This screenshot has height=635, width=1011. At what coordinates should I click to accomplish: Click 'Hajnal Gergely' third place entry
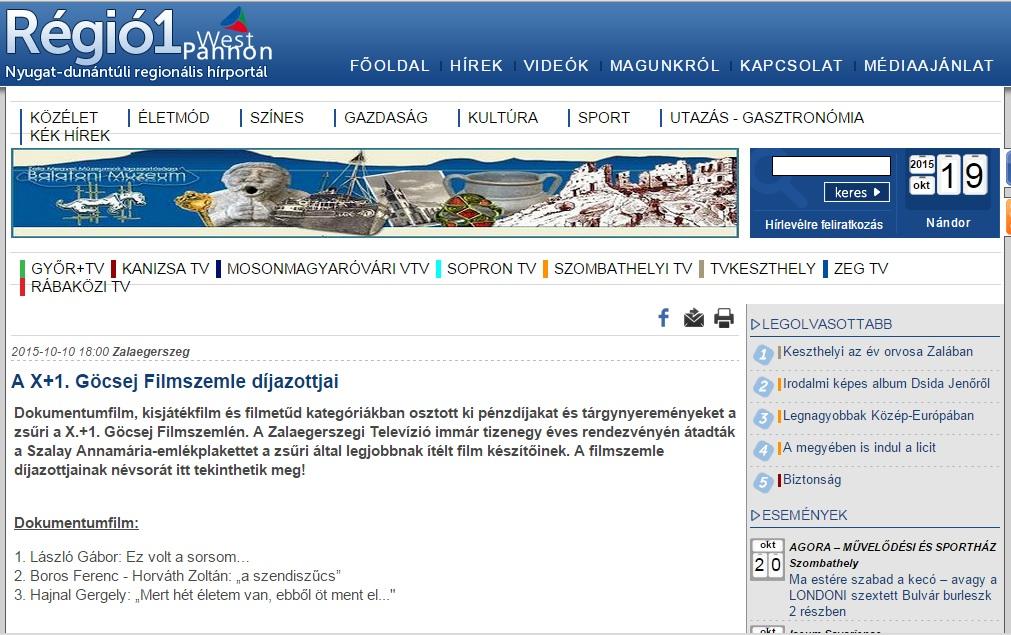click(204, 595)
